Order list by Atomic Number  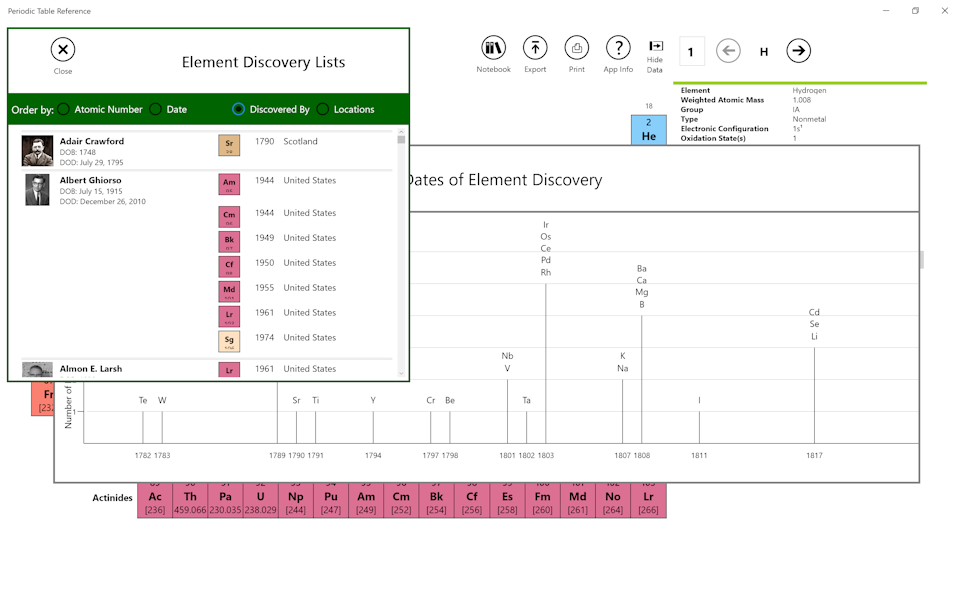click(64, 110)
